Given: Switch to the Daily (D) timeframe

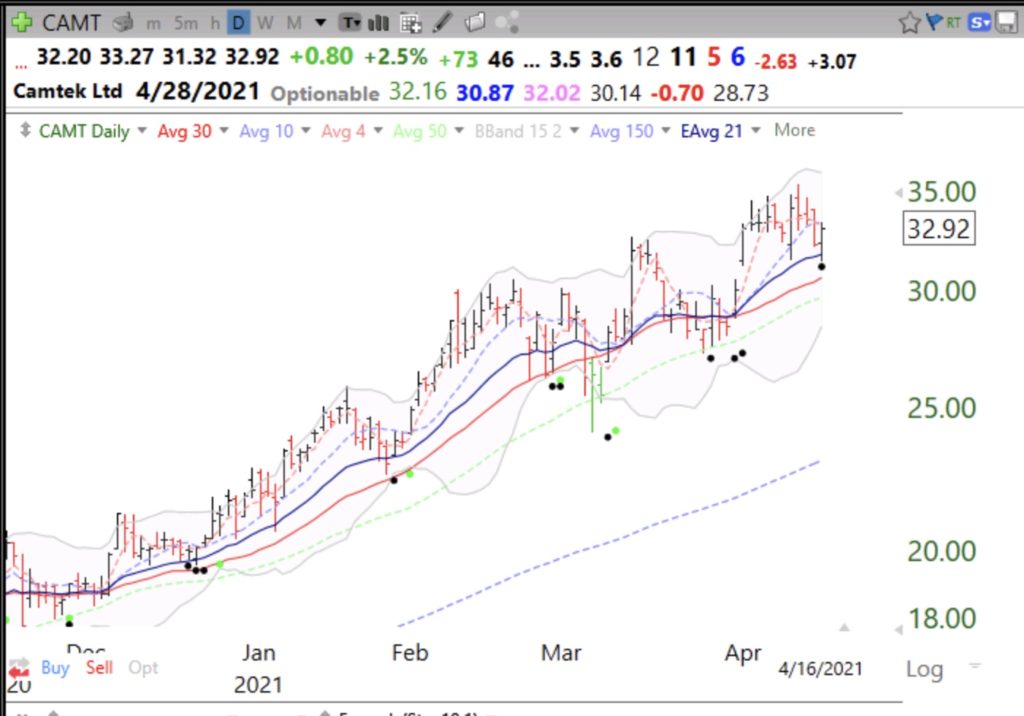Looking at the screenshot, I should tap(238, 22).
